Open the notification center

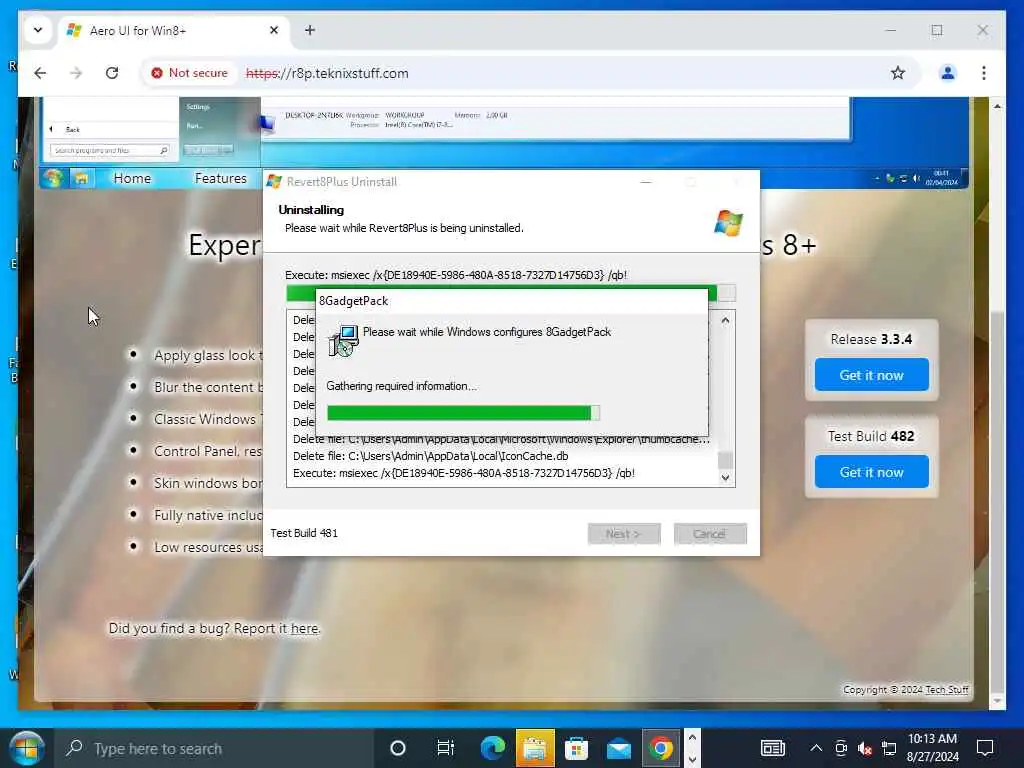[x=985, y=748]
